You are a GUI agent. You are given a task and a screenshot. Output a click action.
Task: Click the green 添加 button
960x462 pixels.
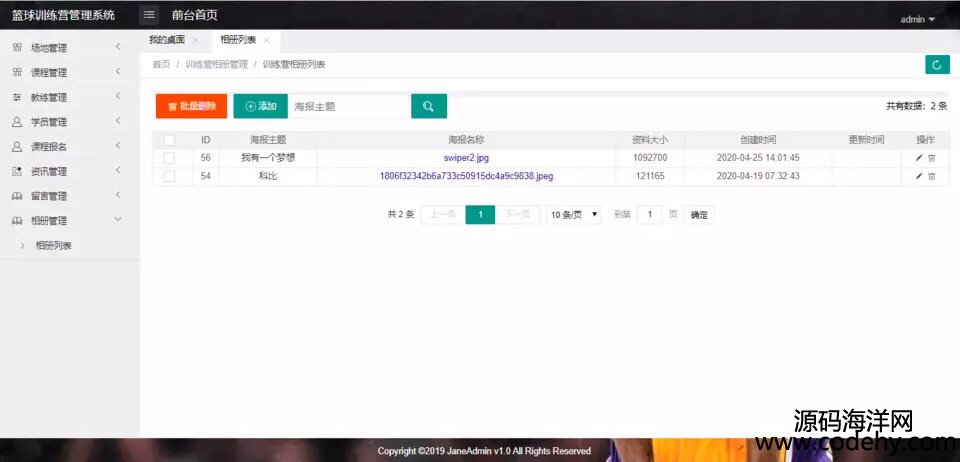click(x=261, y=106)
